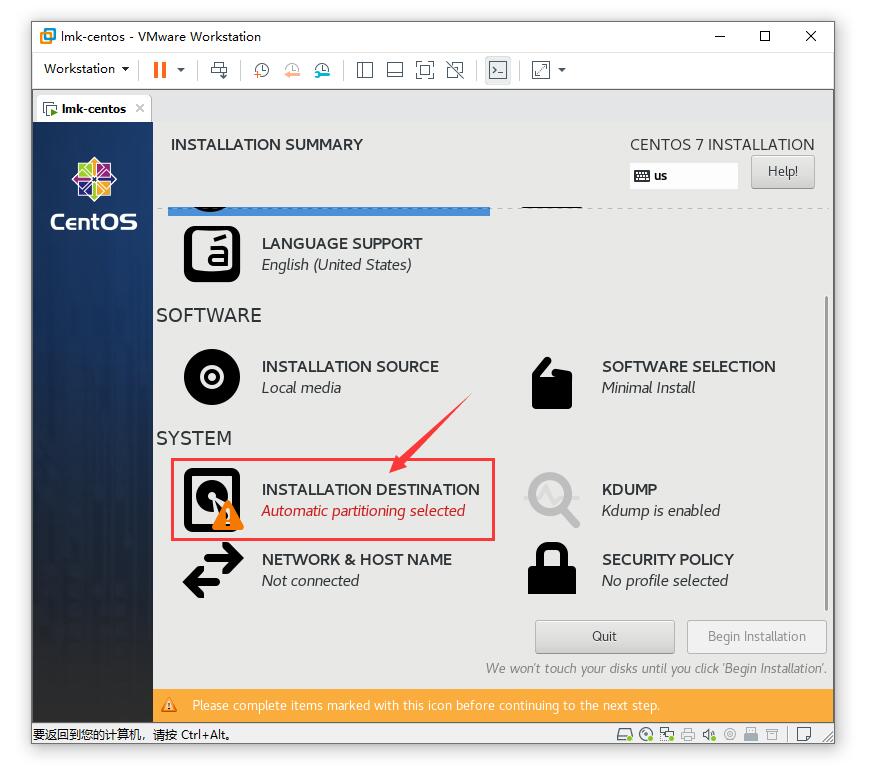869x775 pixels.
Task: Click the warning triangle in orange banner
Action: [169, 705]
